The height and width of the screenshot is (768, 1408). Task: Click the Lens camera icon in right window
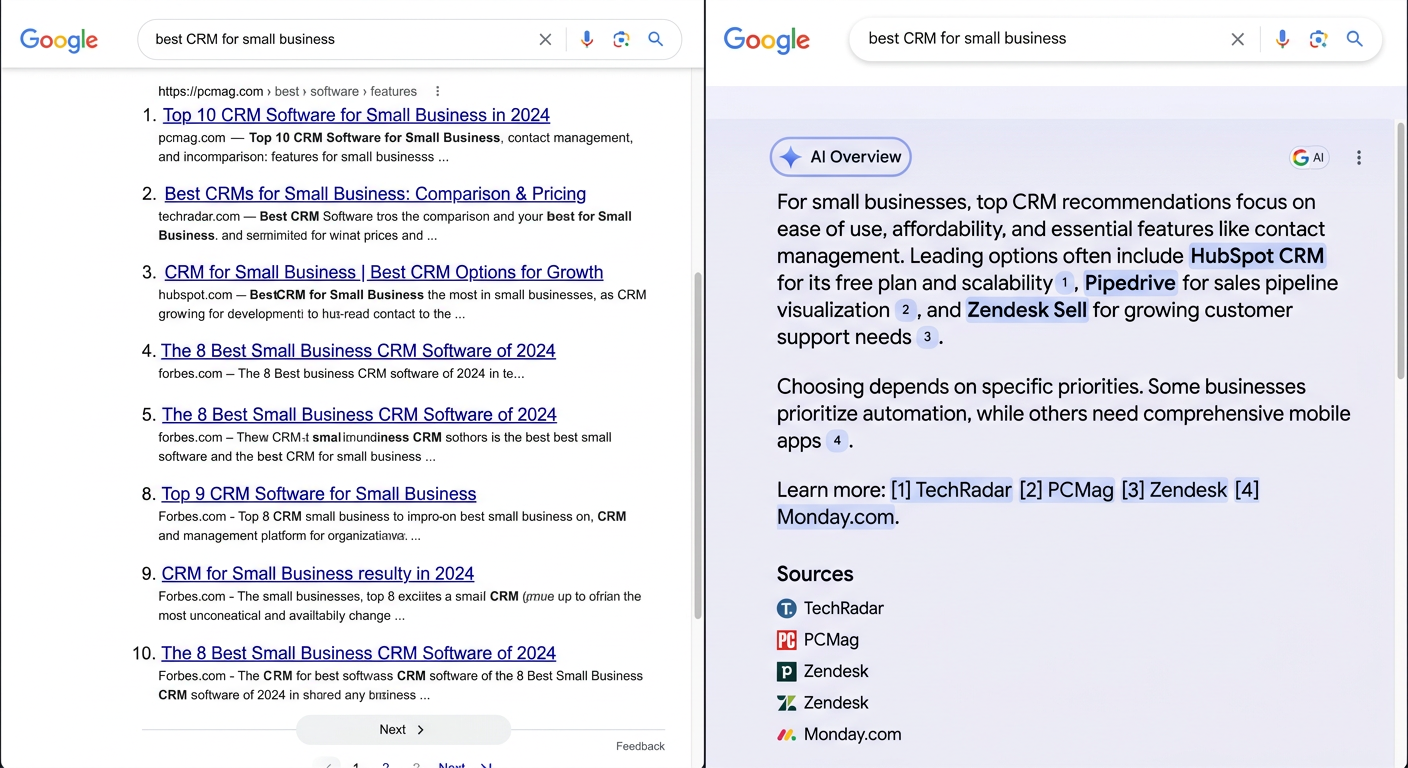tap(1318, 39)
